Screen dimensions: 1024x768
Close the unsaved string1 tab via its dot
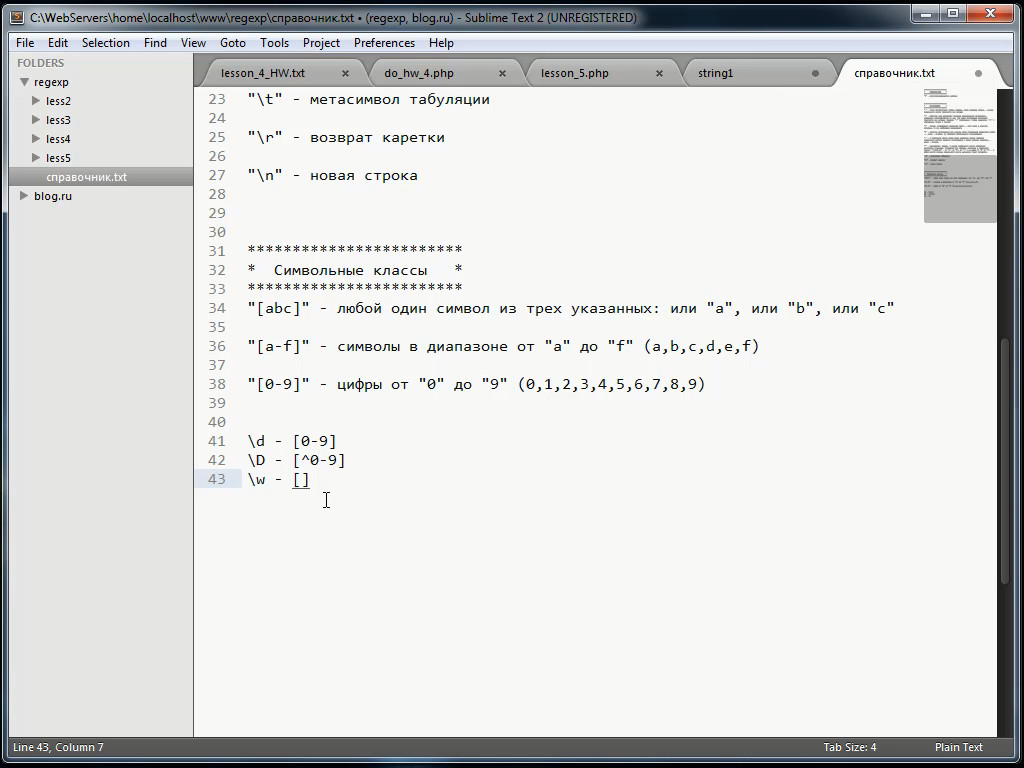click(815, 73)
